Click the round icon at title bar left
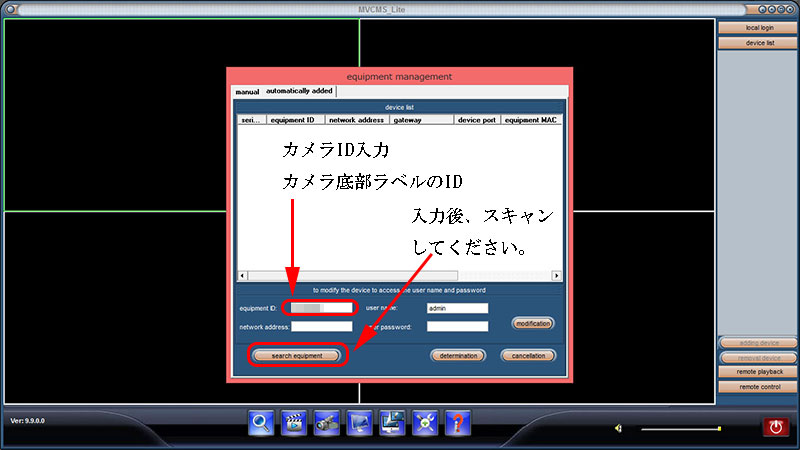 coord(10,9)
